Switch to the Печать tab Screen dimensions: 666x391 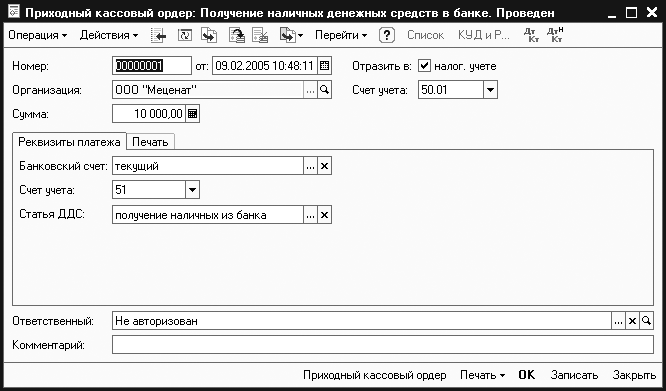(x=150, y=142)
